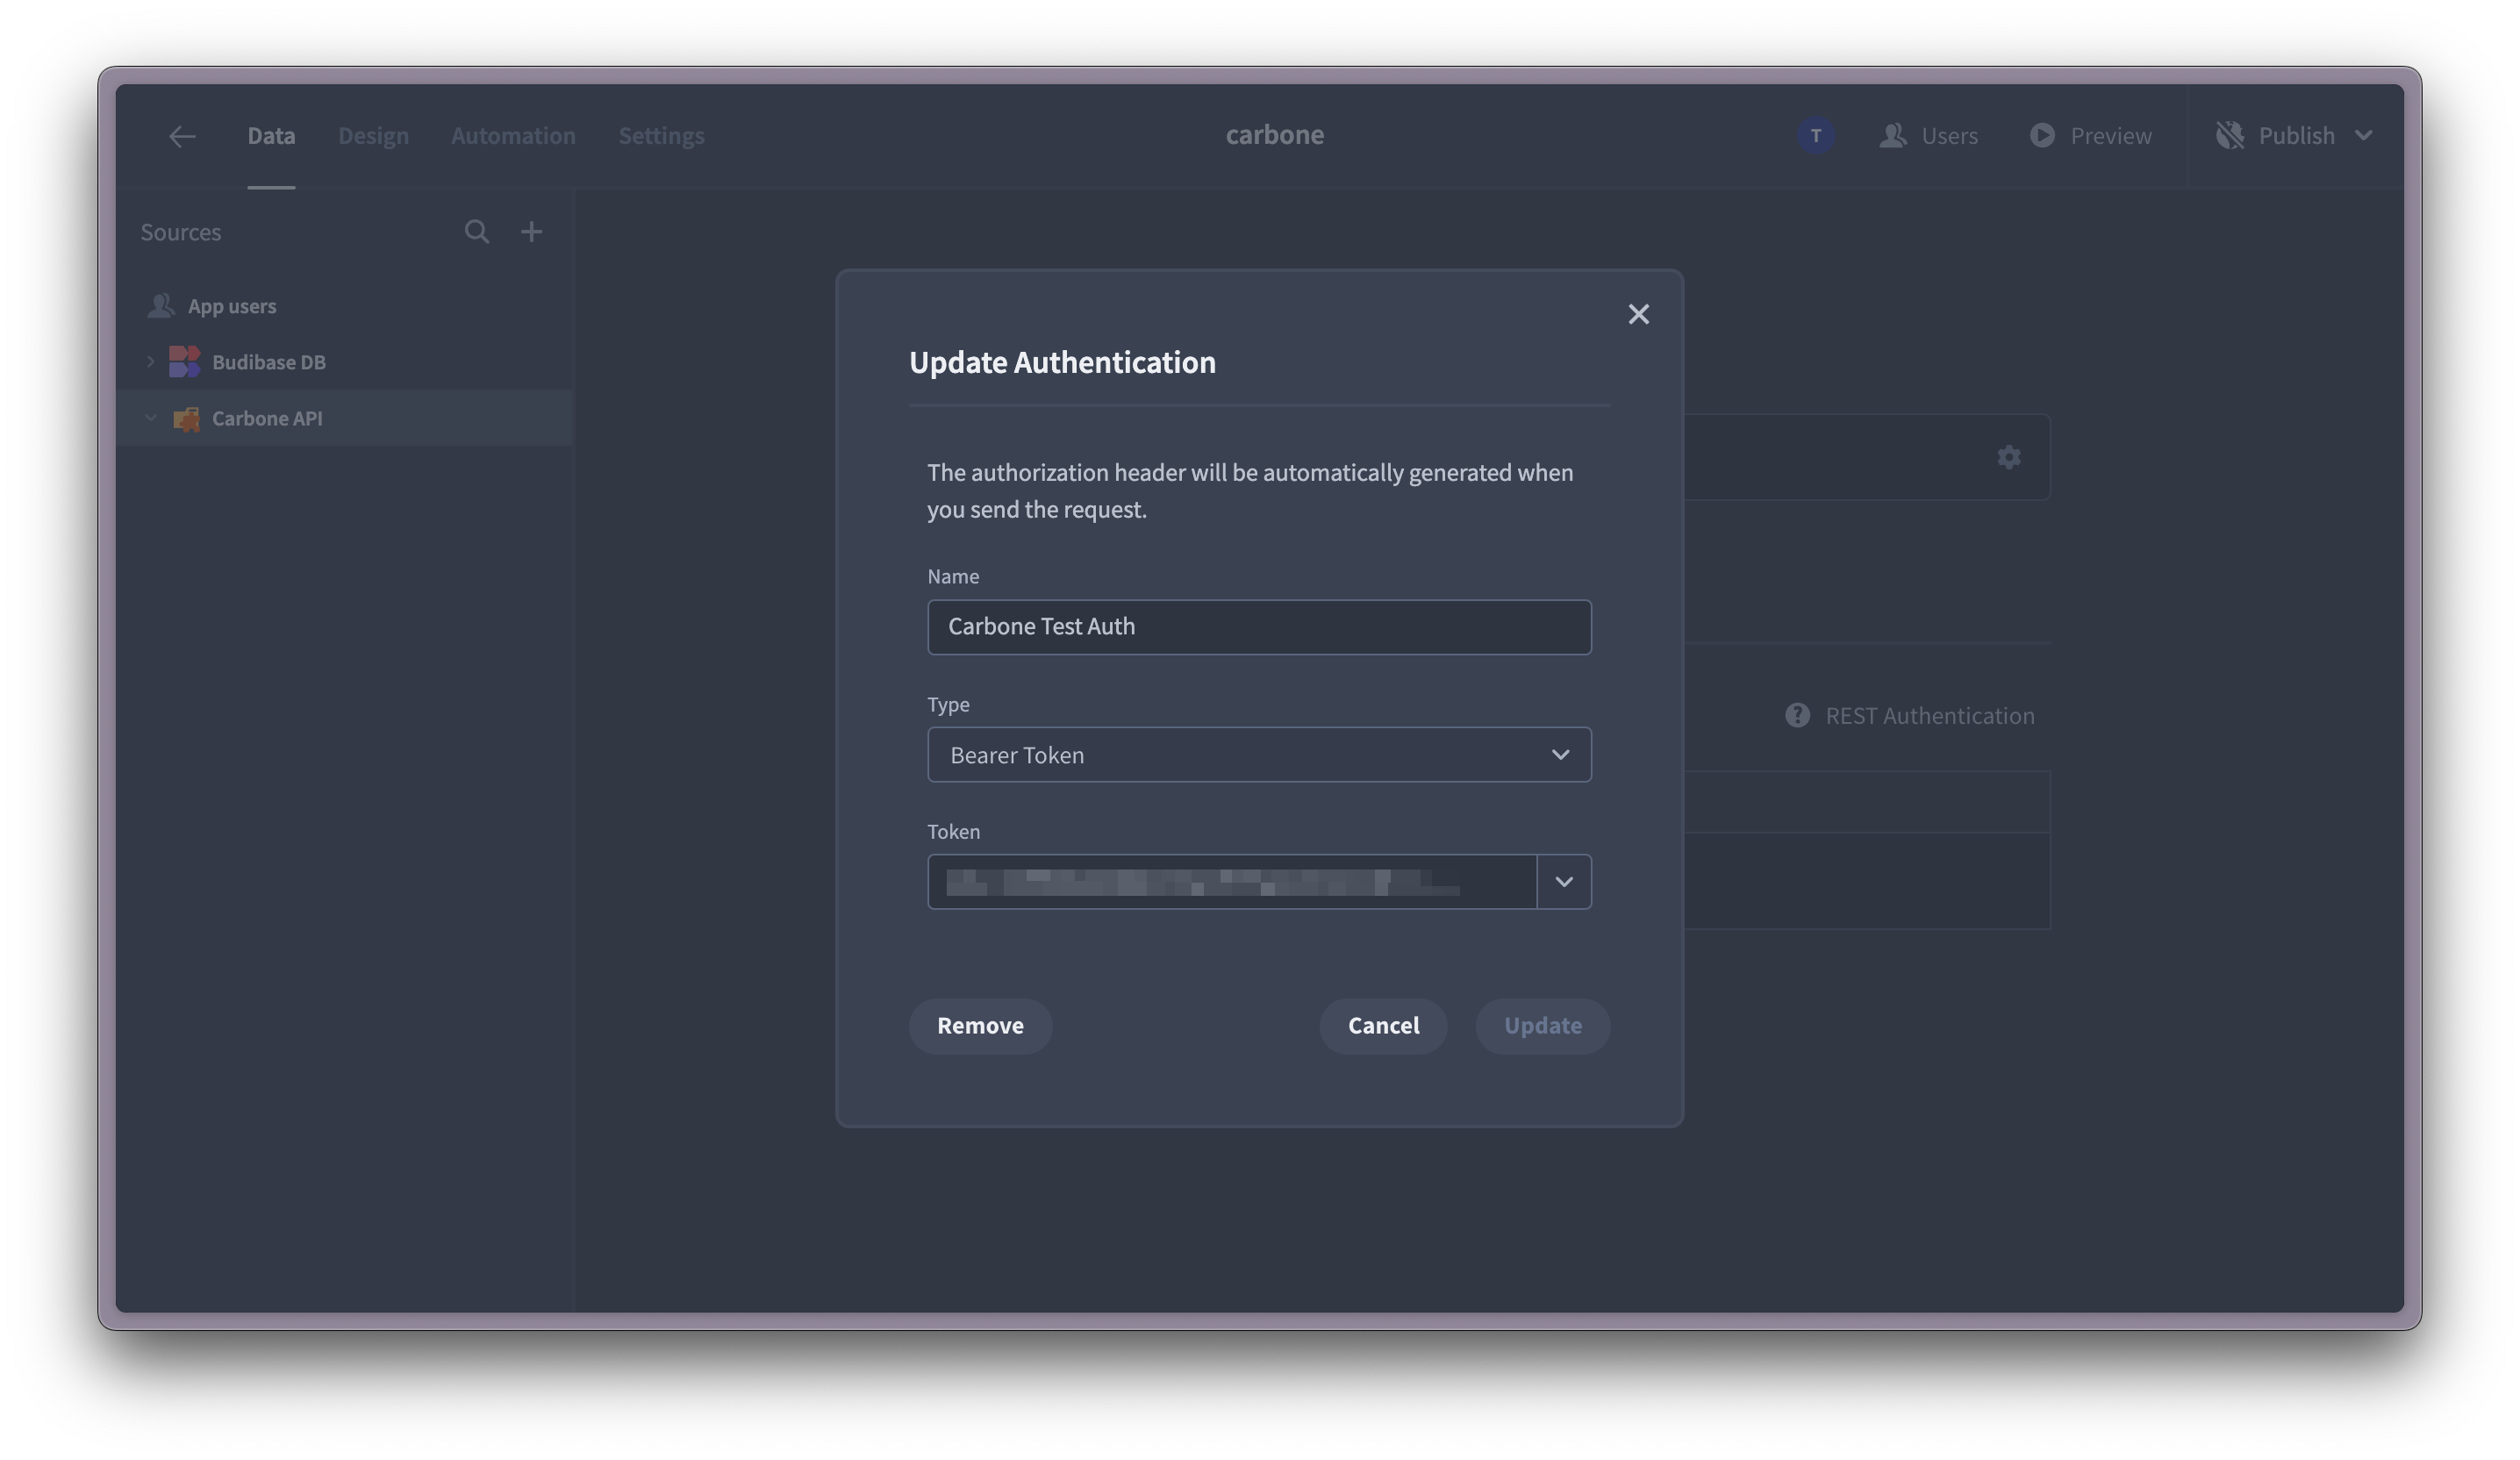Open your account avatar marked T

click(x=1816, y=135)
